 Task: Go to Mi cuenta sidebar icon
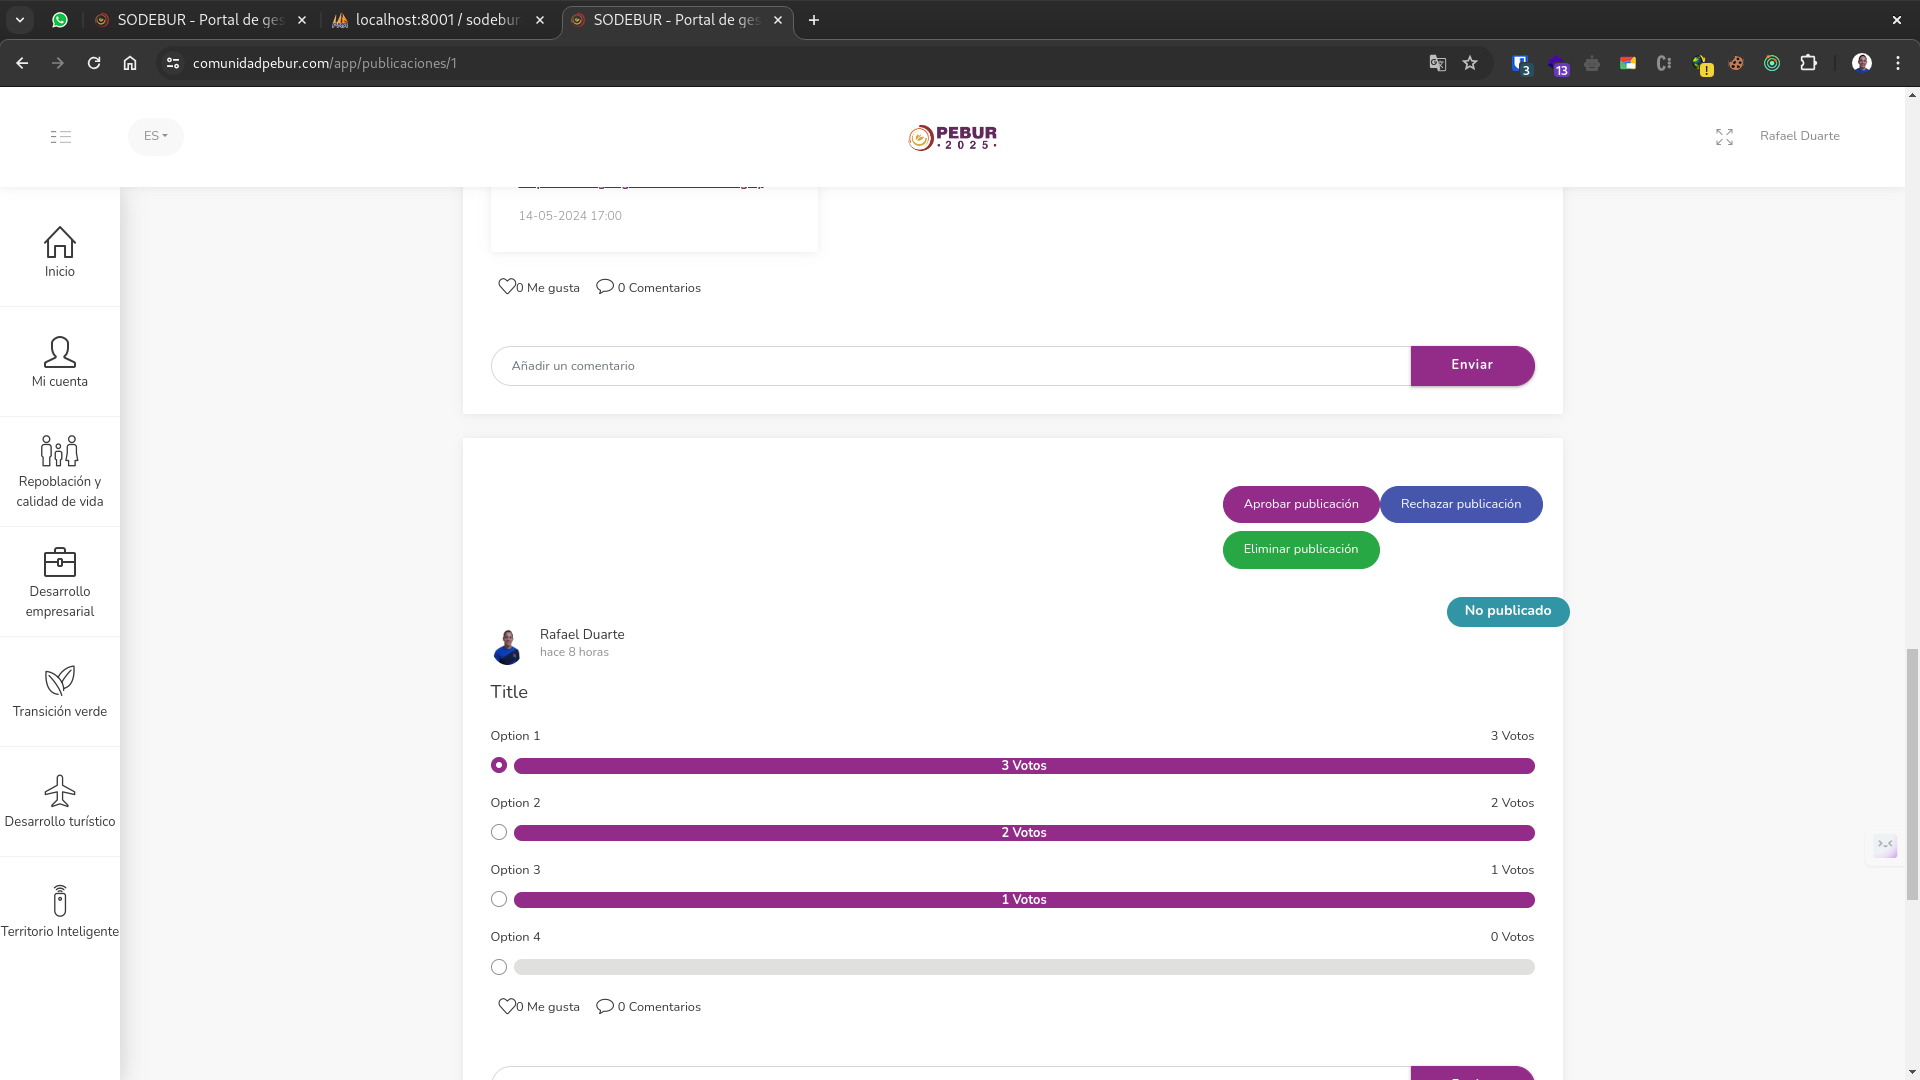(x=60, y=353)
